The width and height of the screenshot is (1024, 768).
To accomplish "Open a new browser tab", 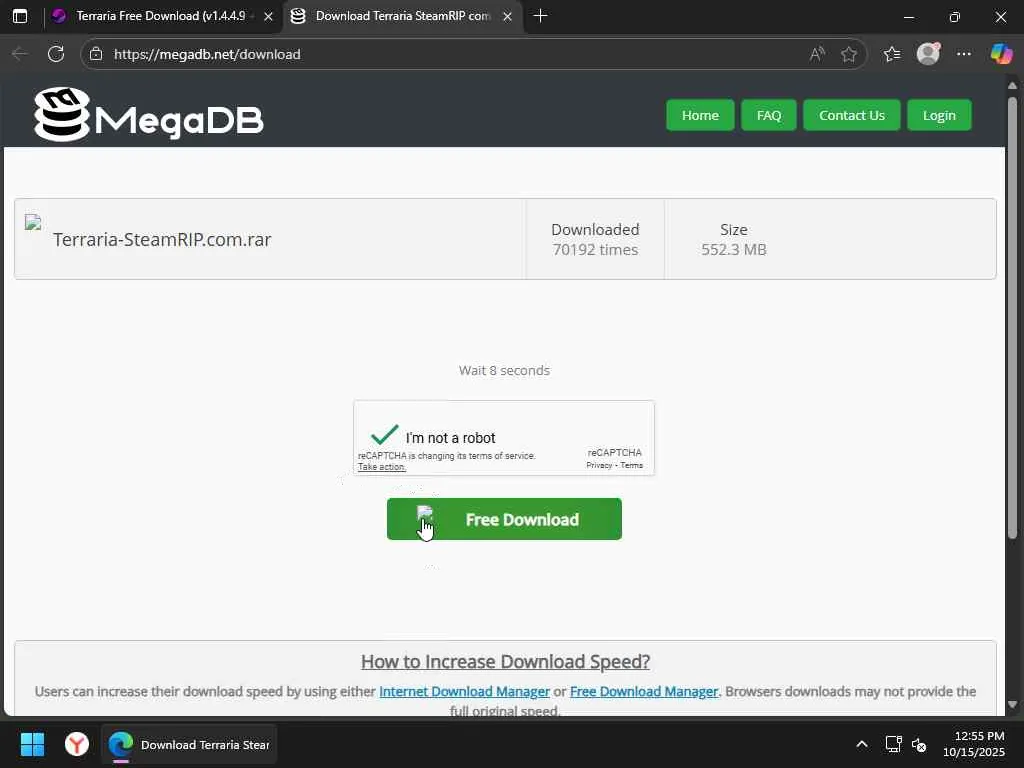I will tap(540, 16).
